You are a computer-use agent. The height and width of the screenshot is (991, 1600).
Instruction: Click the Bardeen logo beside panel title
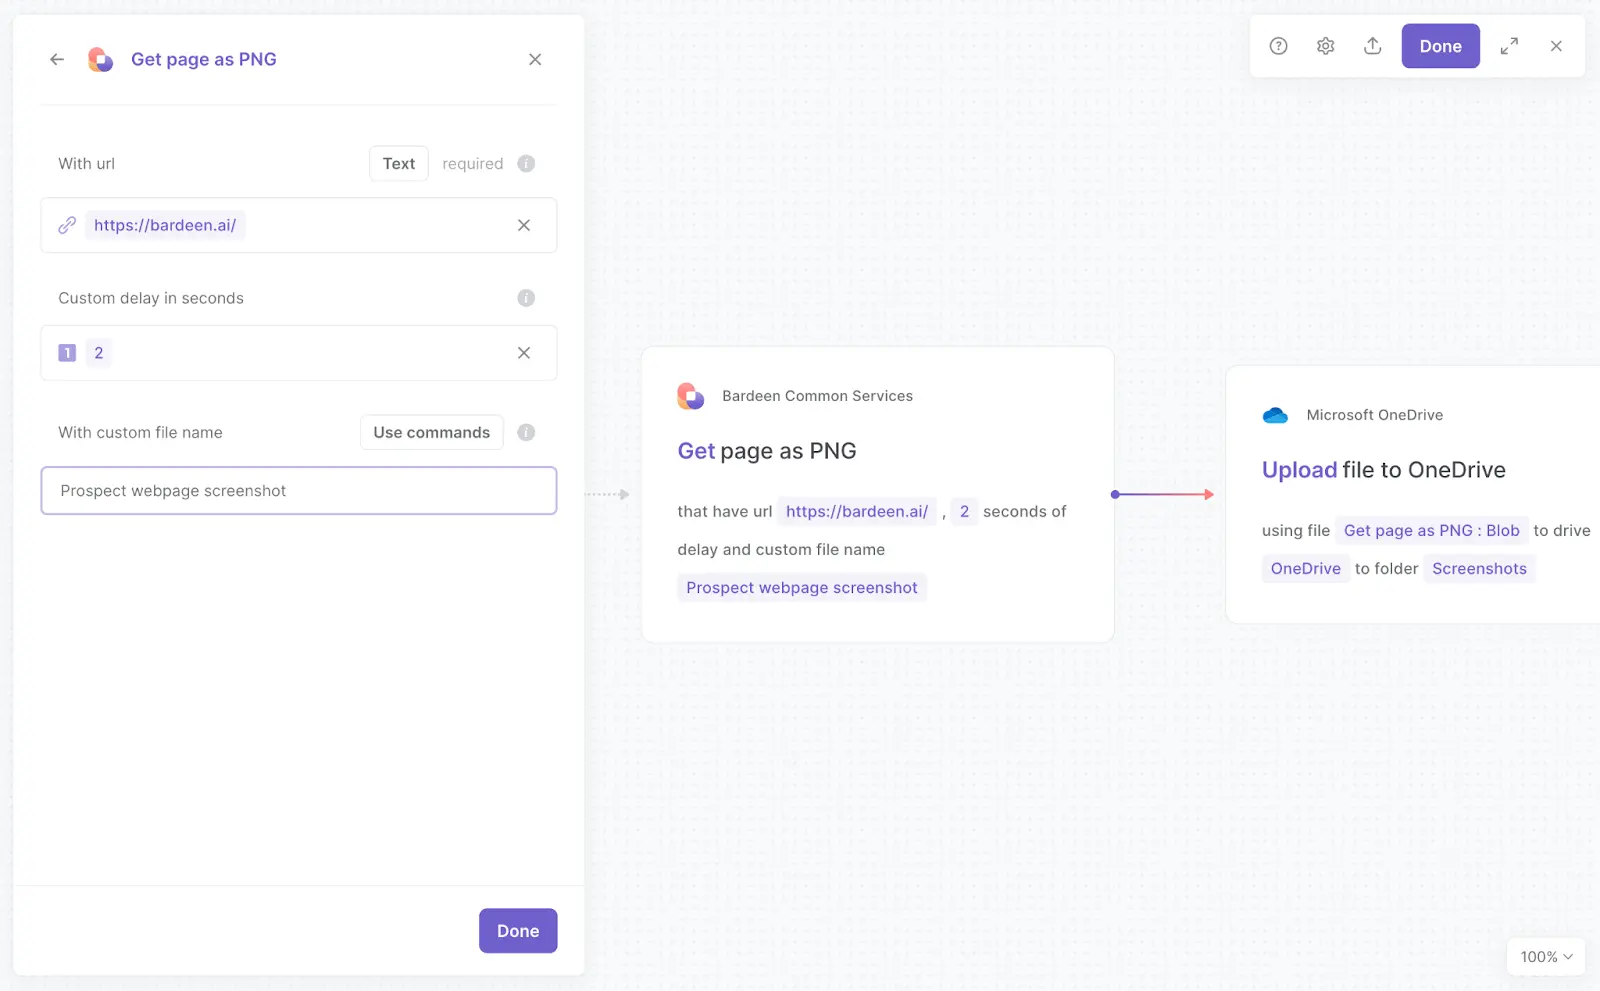tap(100, 60)
